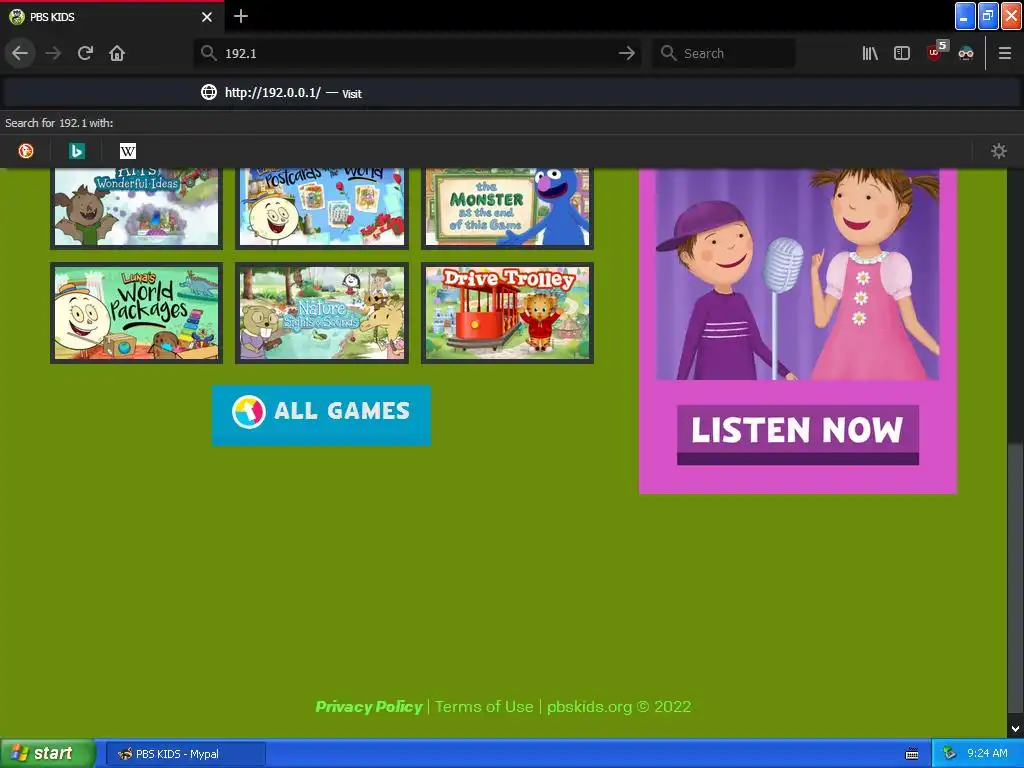
Task: Open Postcards from the World game
Action: pos(322,207)
